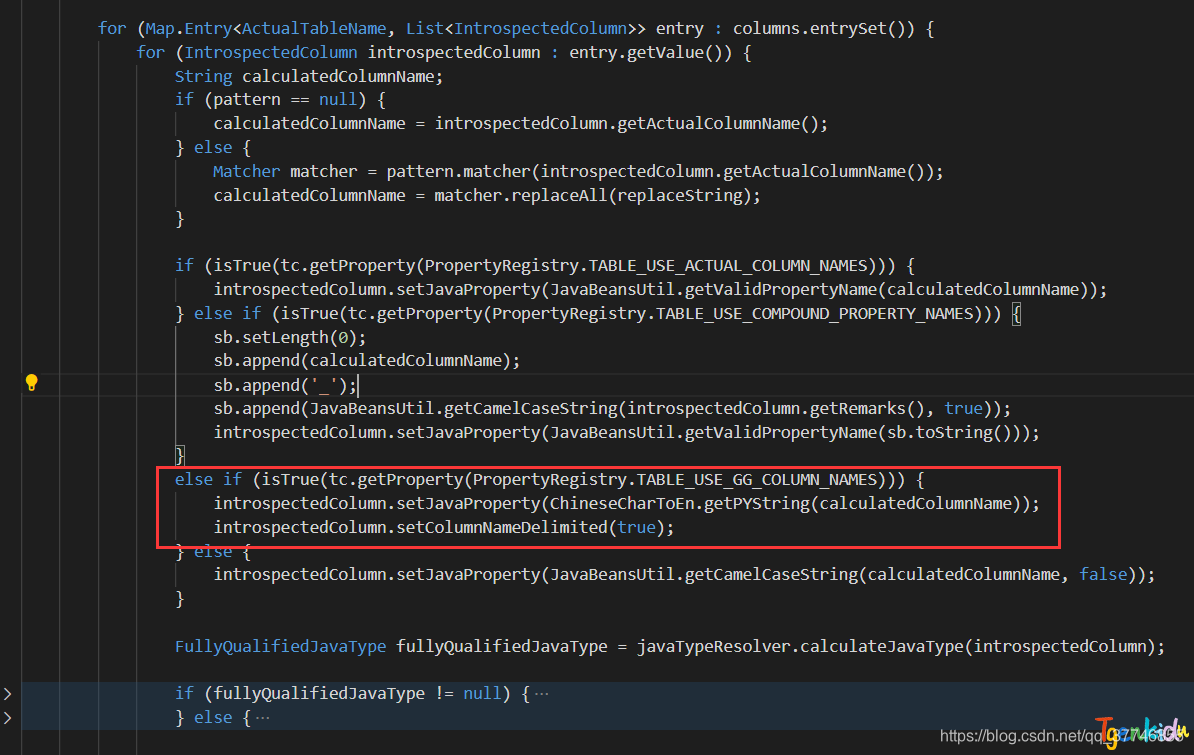1194x755 pixels.
Task: Click 'TABLE_USE_GG_COLUMN_NAMES' constant
Action: [x=757, y=480]
